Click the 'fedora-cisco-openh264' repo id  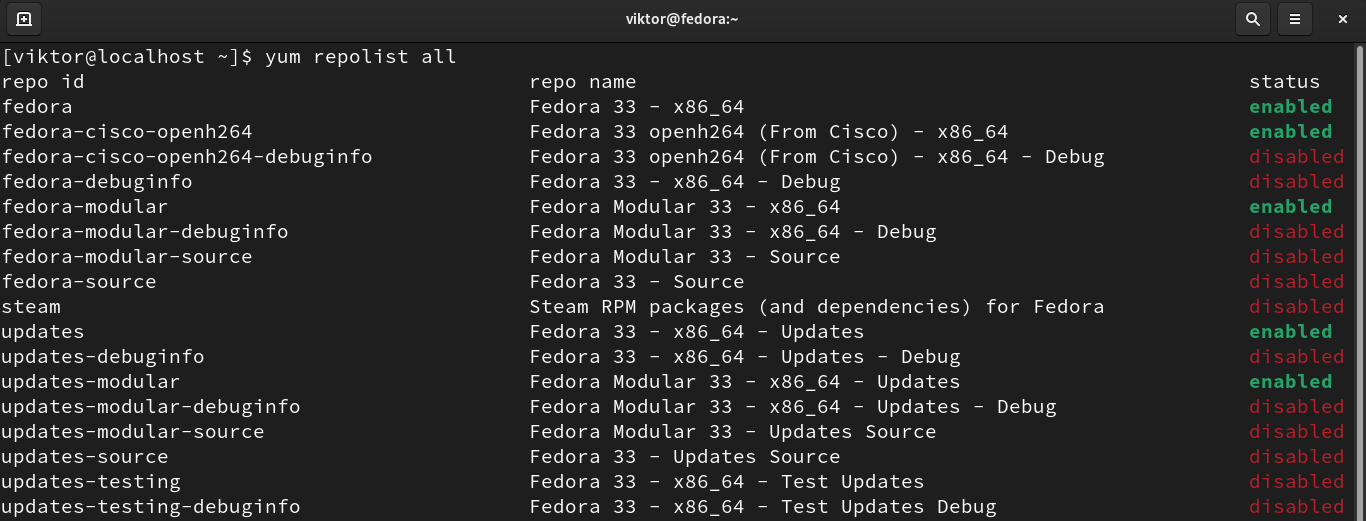point(127,132)
